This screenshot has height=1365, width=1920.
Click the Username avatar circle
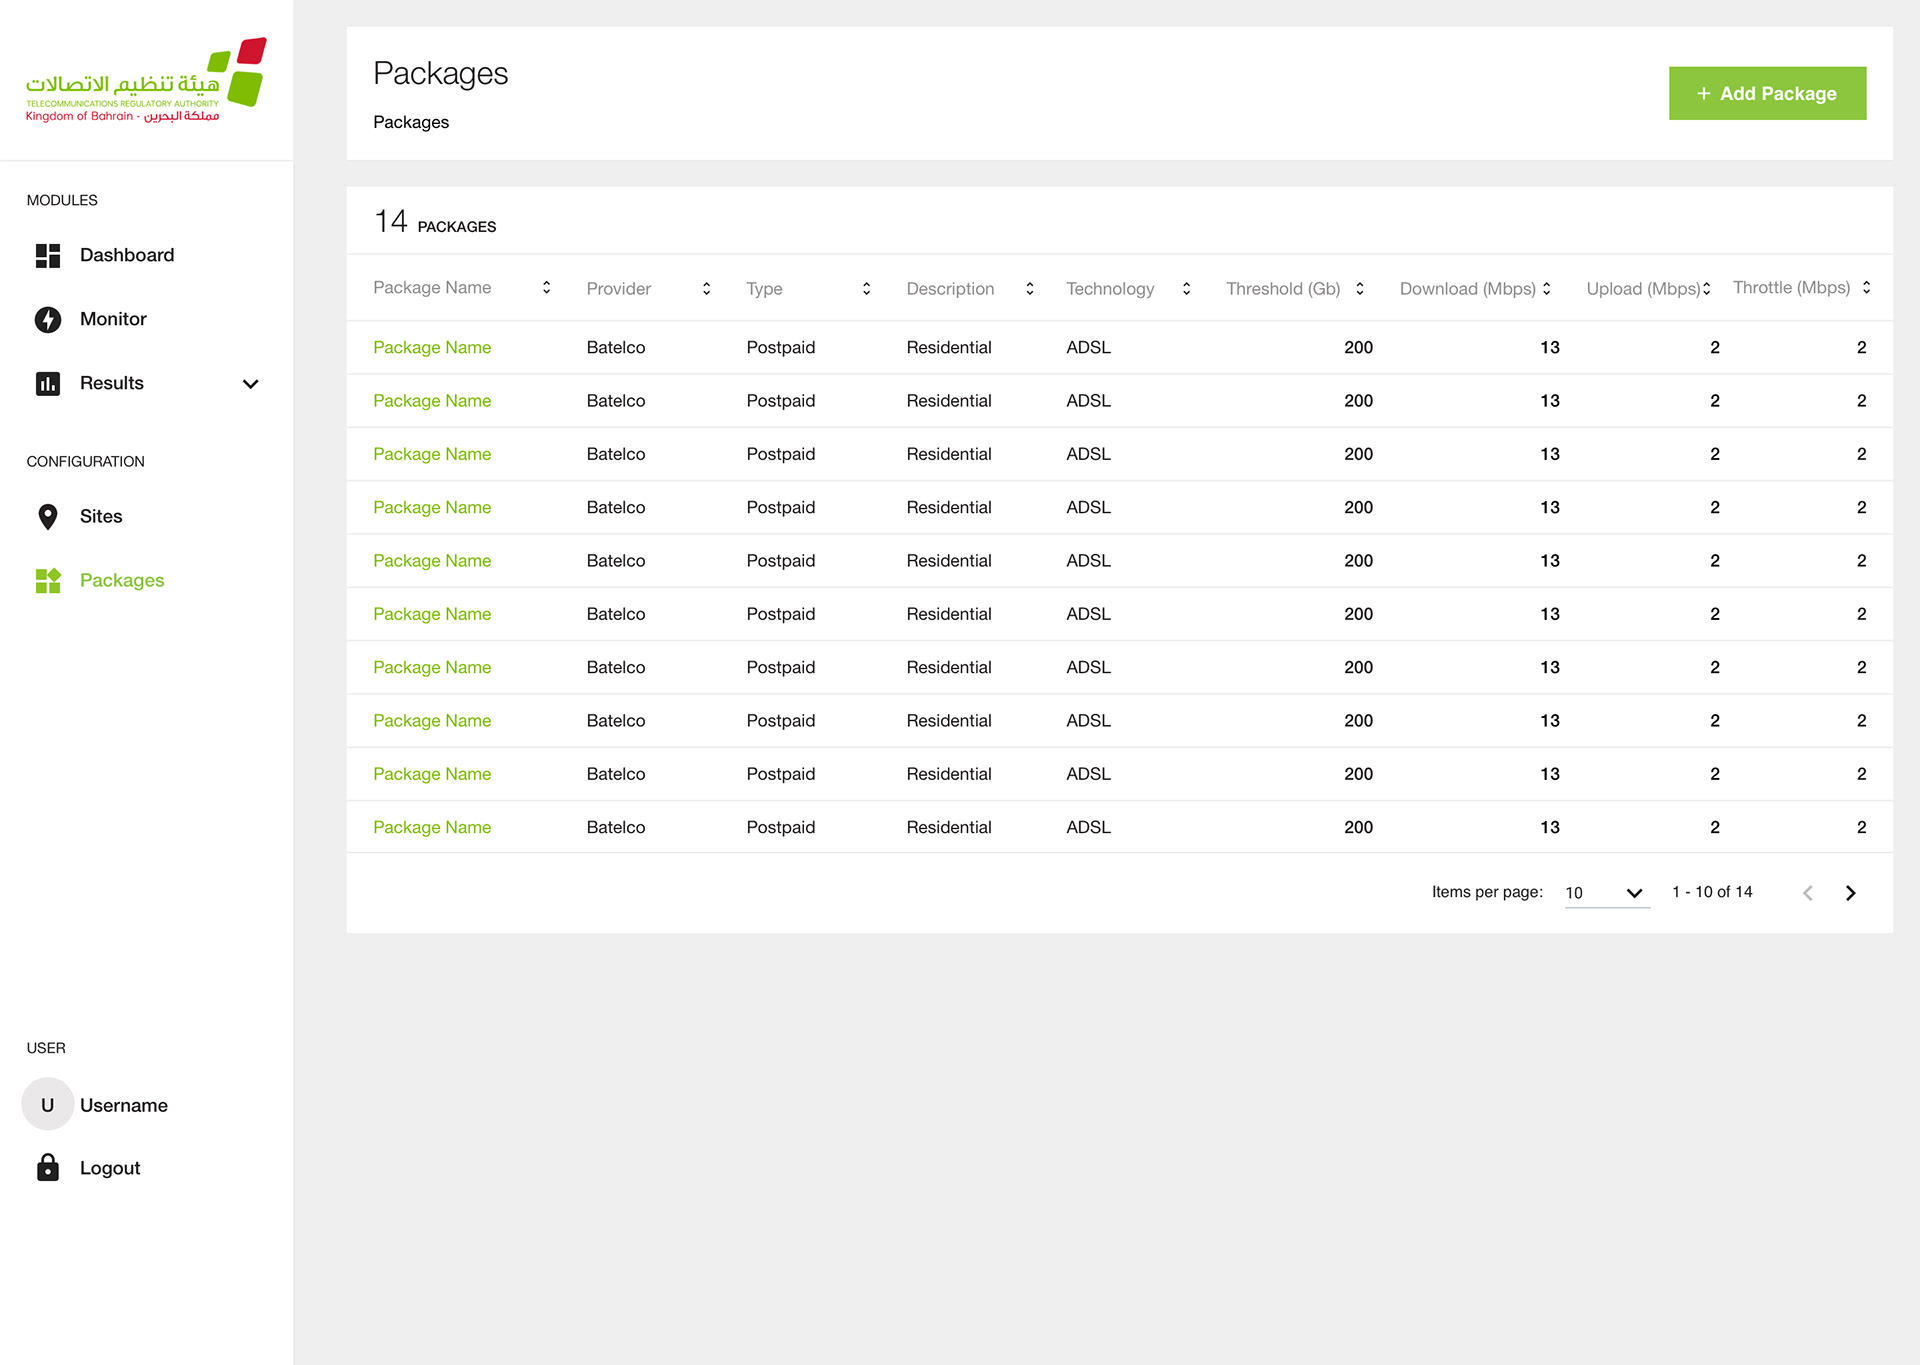(x=48, y=1105)
